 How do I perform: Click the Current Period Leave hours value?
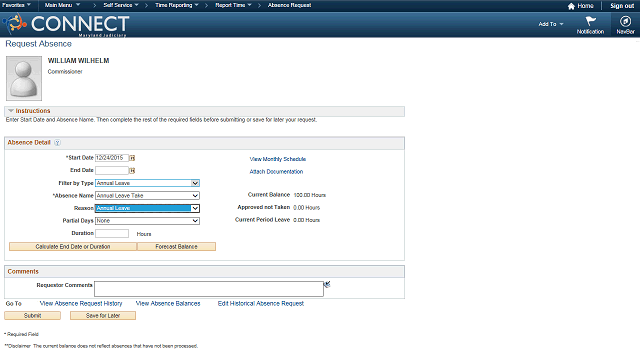click(307, 220)
